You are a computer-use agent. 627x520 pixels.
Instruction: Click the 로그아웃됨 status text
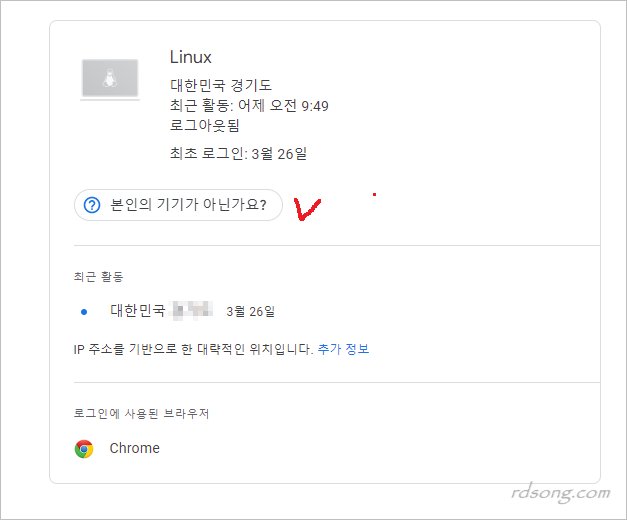(x=205, y=126)
